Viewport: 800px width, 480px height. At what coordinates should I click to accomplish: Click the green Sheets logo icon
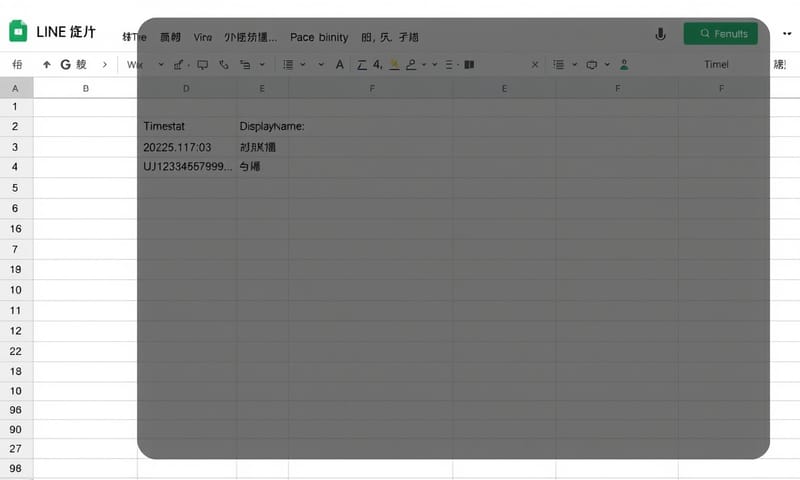pyautogui.click(x=18, y=31)
